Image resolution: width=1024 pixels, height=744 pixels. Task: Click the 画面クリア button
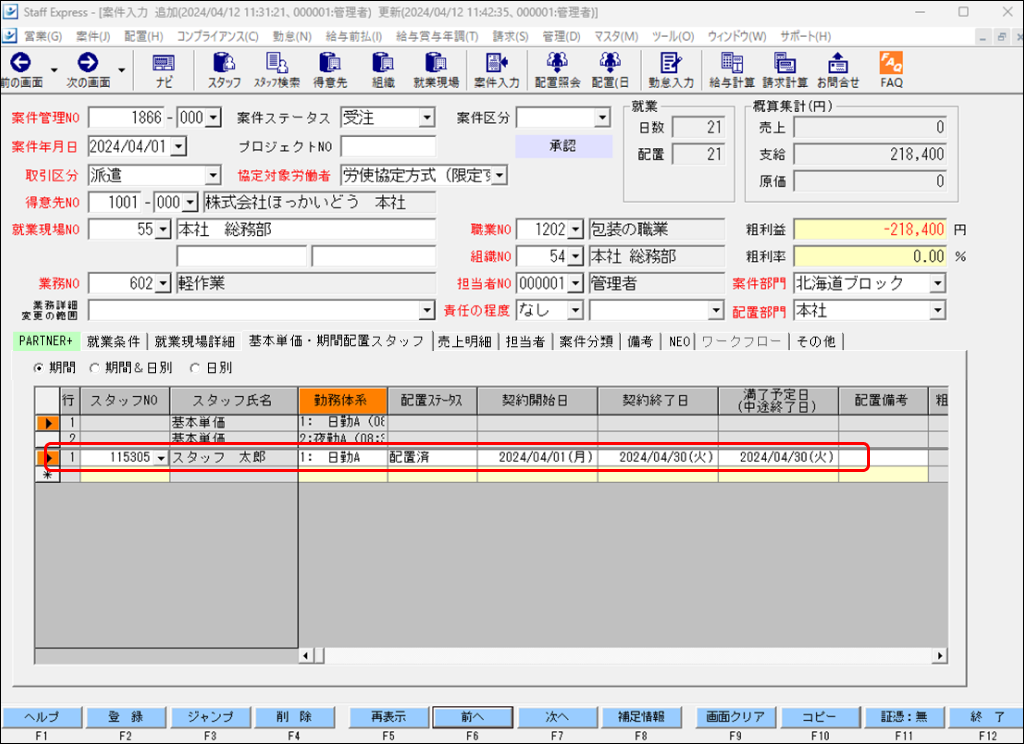click(x=735, y=717)
